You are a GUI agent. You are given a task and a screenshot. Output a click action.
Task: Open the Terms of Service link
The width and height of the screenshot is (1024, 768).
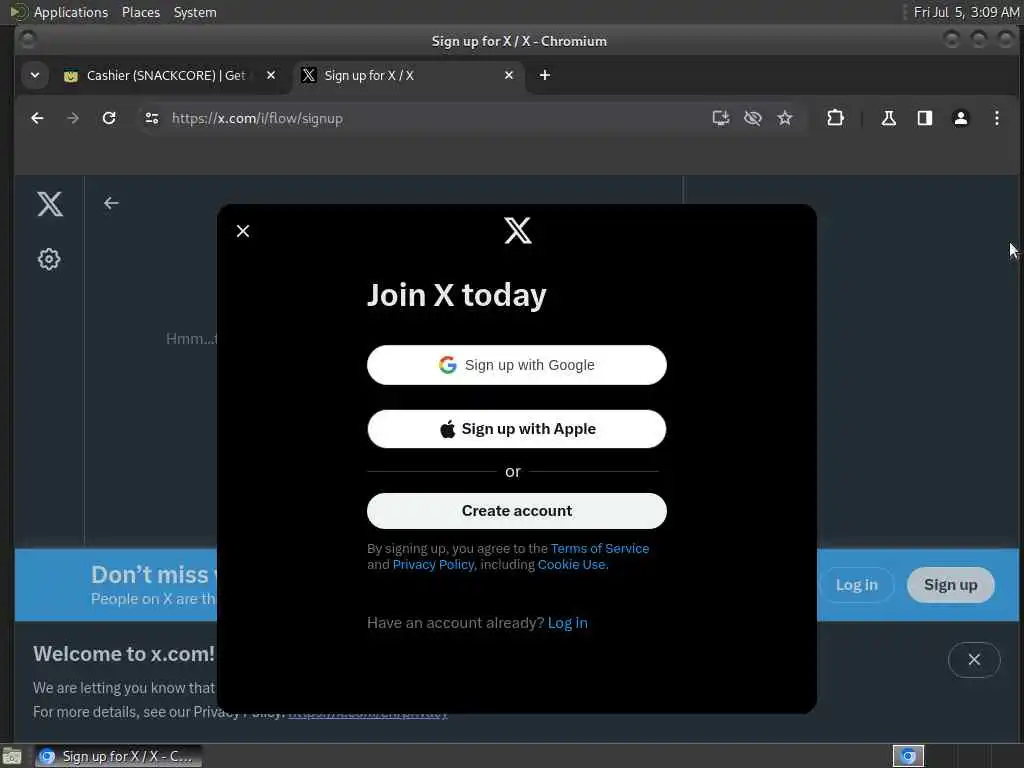(x=600, y=549)
